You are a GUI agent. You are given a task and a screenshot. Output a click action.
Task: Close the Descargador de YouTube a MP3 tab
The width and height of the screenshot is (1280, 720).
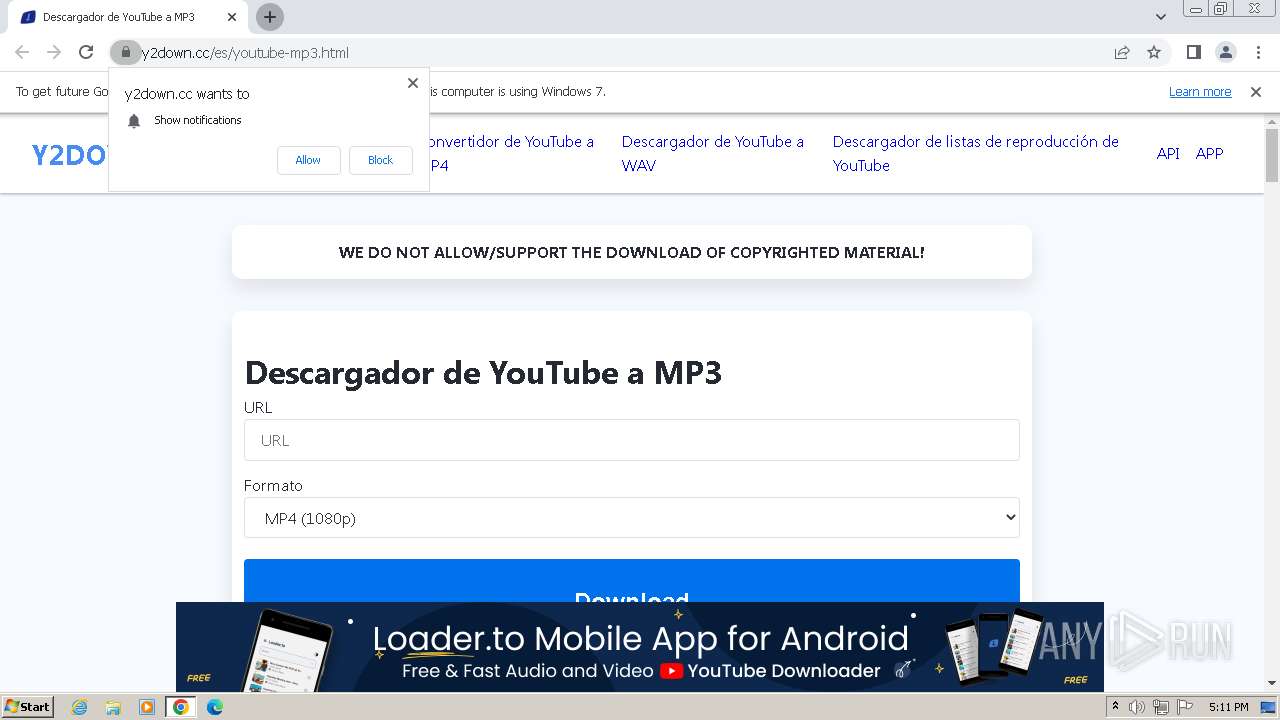[232, 17]
